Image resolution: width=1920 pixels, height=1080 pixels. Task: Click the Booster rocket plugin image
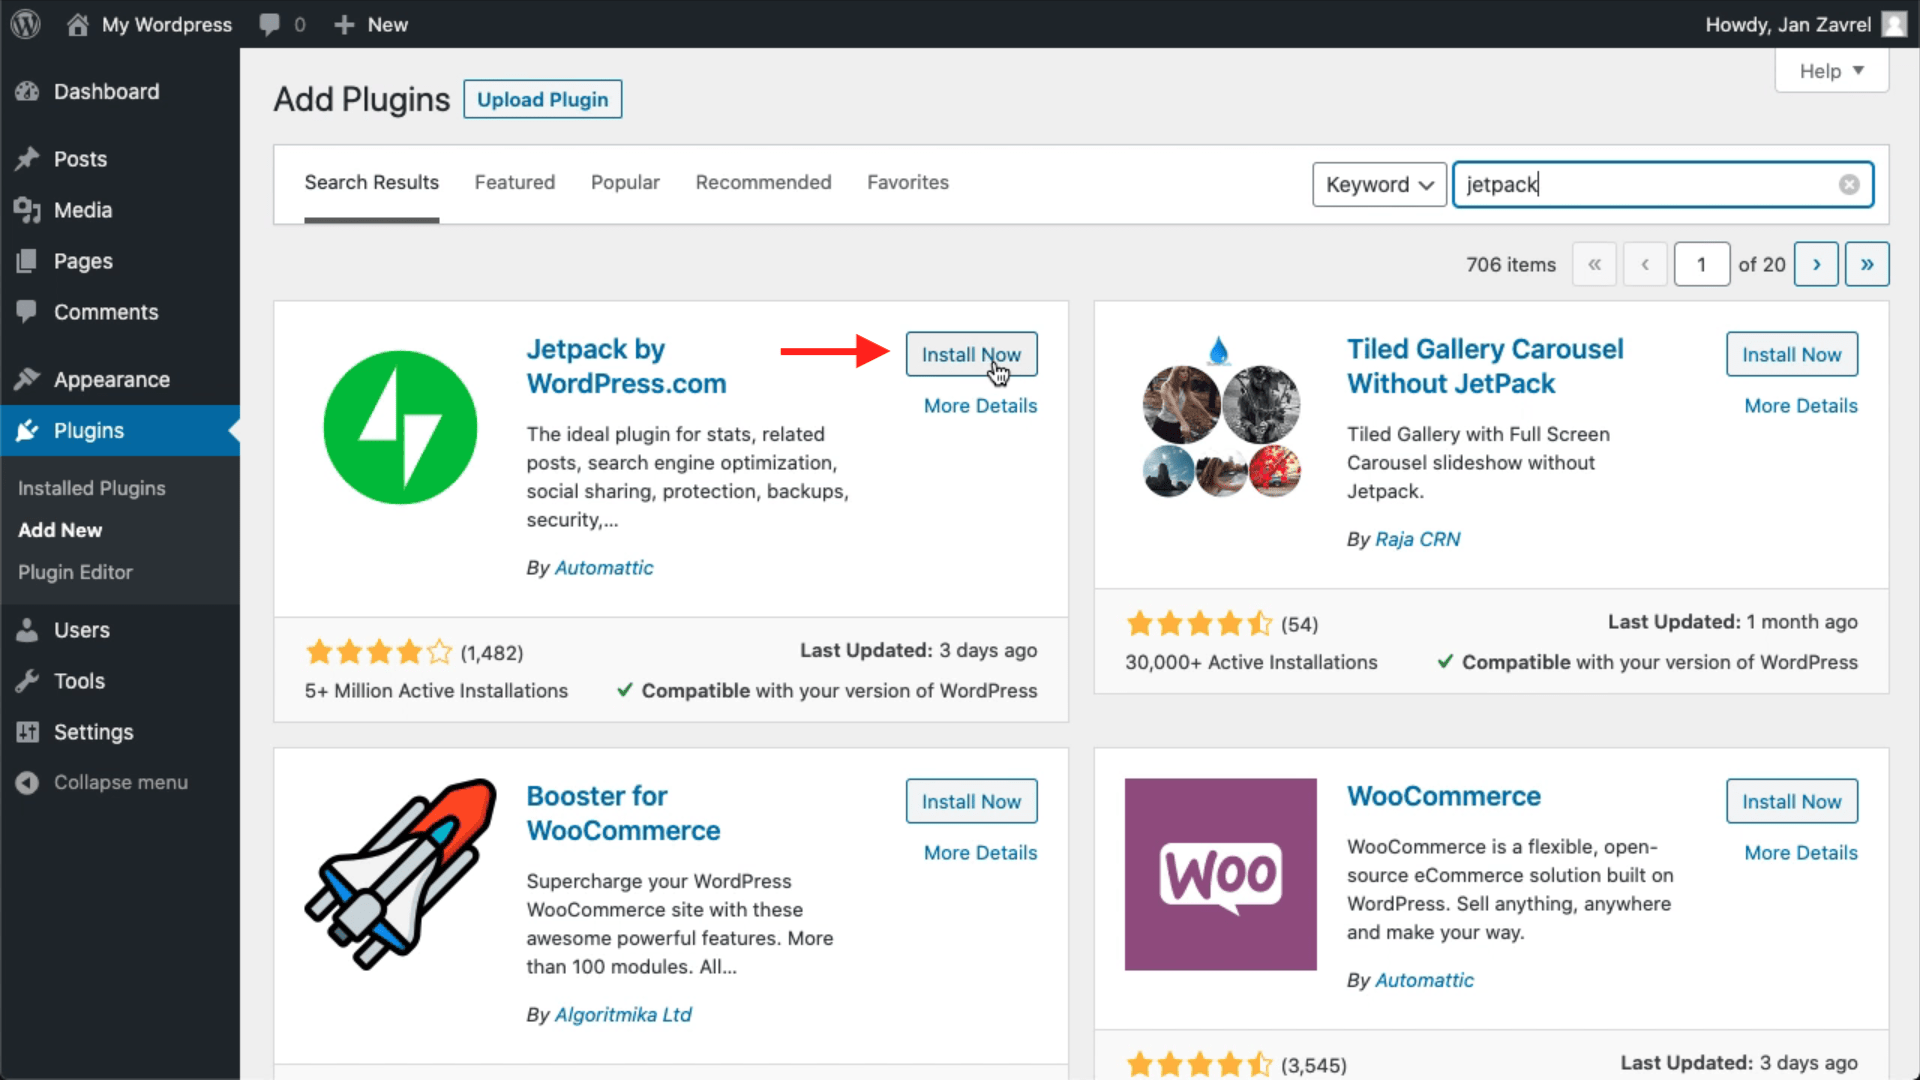pos(401,874)
